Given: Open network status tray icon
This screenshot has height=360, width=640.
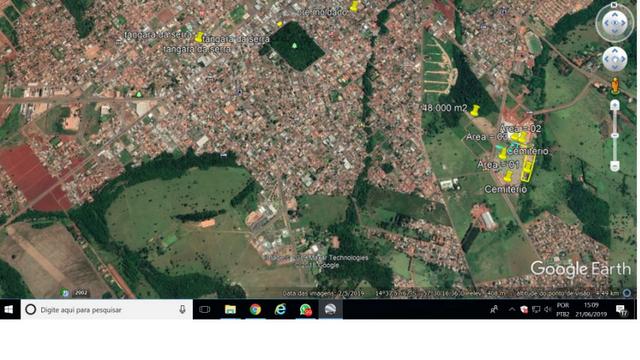Looking at the screenshot, I should pos(536,310).
